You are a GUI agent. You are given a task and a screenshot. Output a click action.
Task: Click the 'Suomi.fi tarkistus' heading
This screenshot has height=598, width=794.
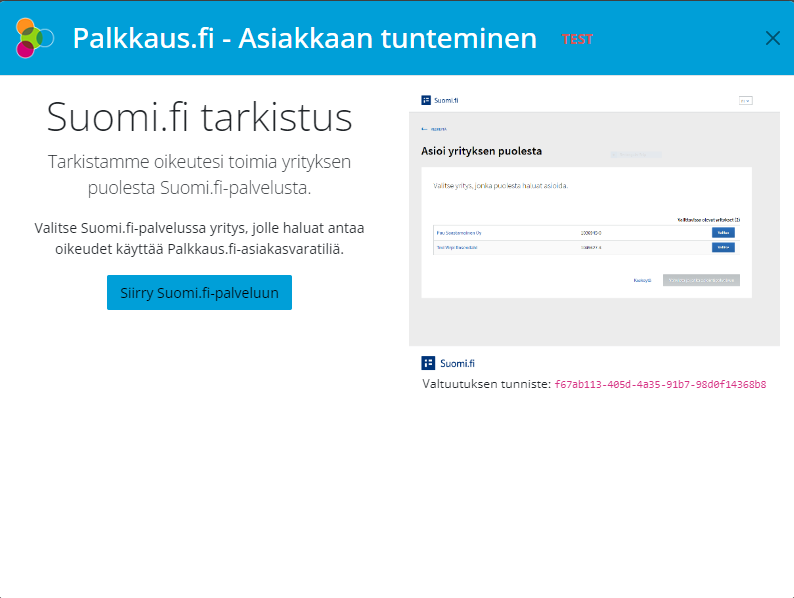[x=199, y=117]
